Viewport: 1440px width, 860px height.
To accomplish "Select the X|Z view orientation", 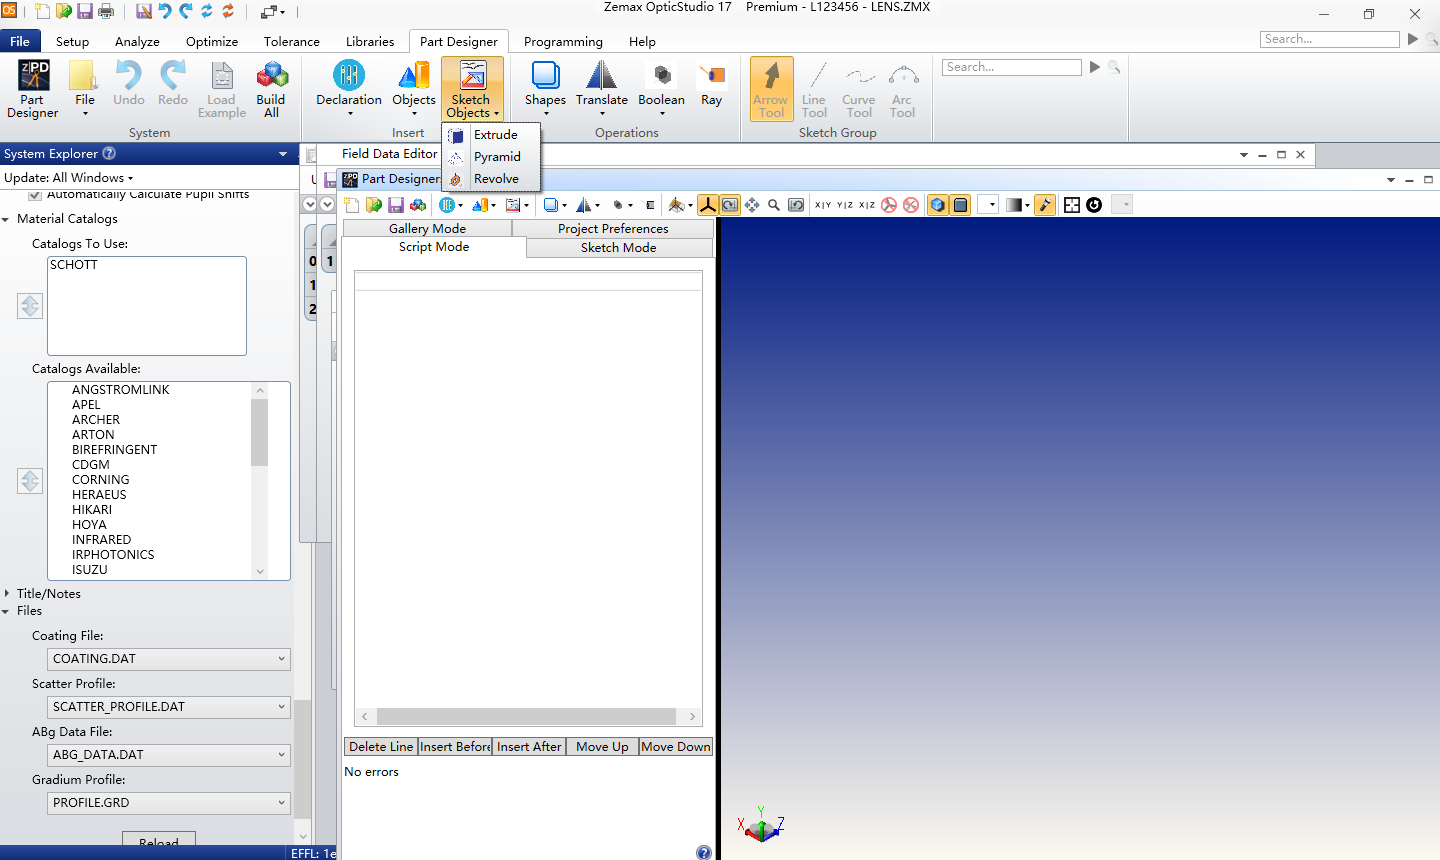I will pos(867,205).
